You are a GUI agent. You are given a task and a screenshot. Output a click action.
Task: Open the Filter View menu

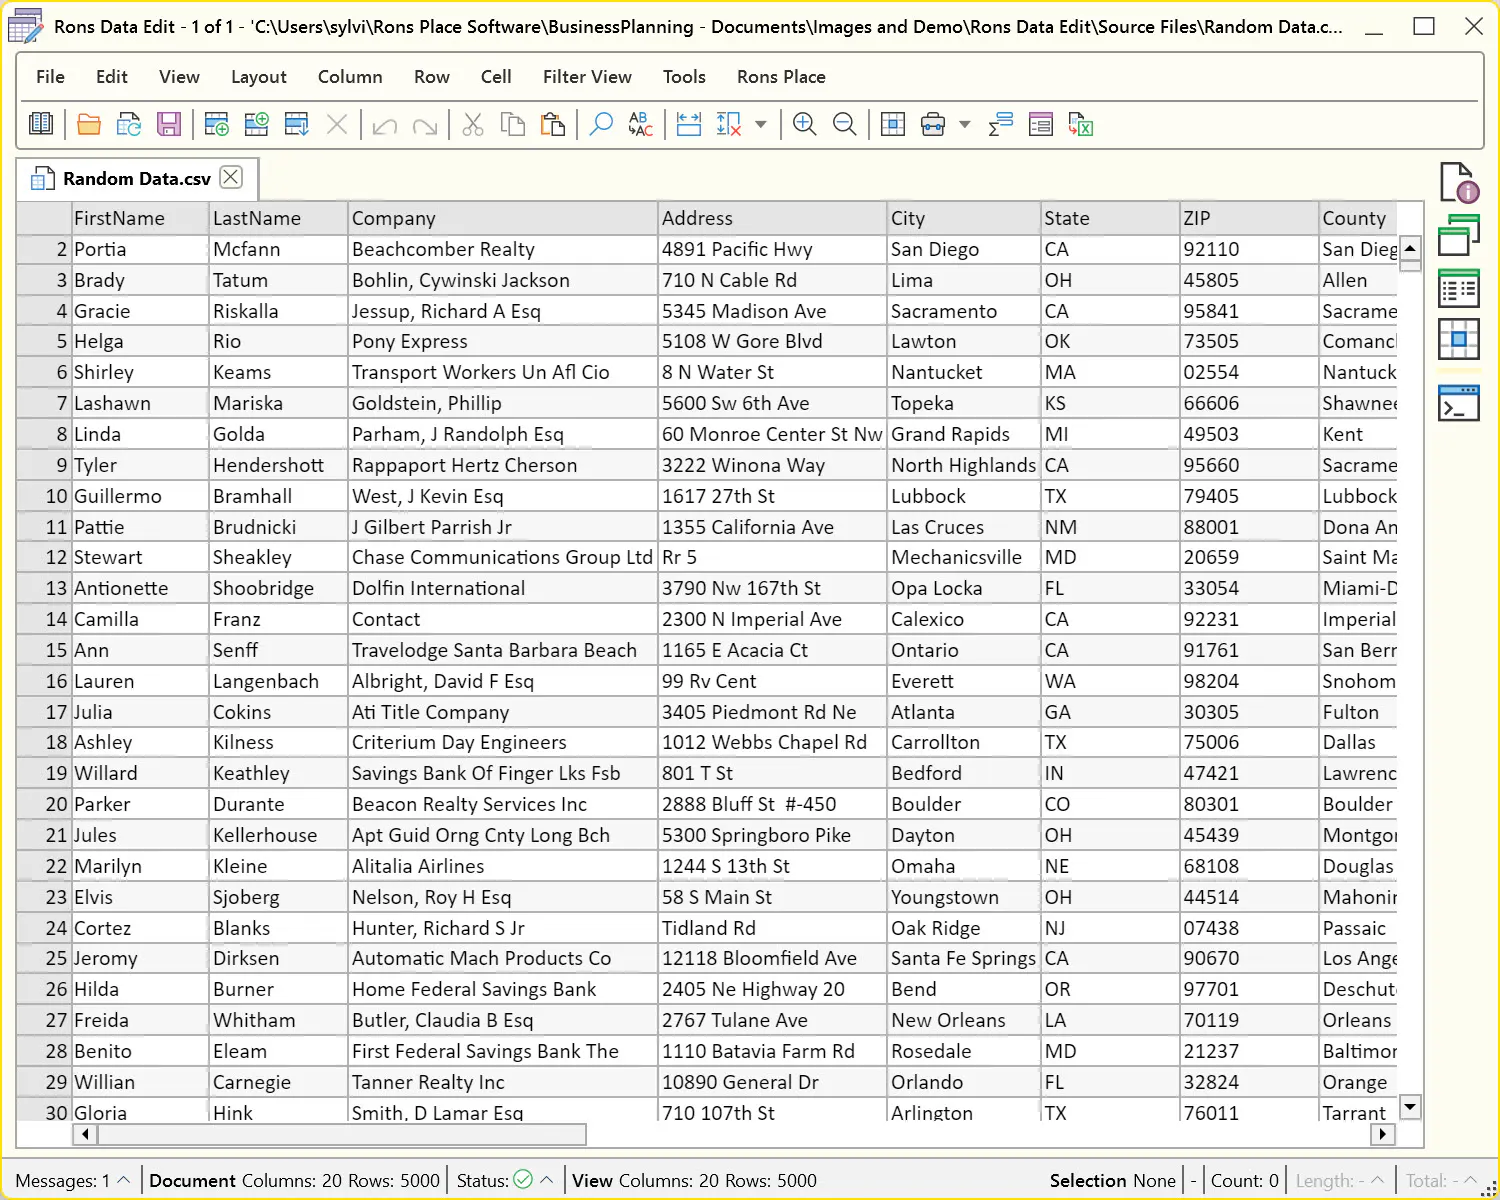(x=587, y=76)
